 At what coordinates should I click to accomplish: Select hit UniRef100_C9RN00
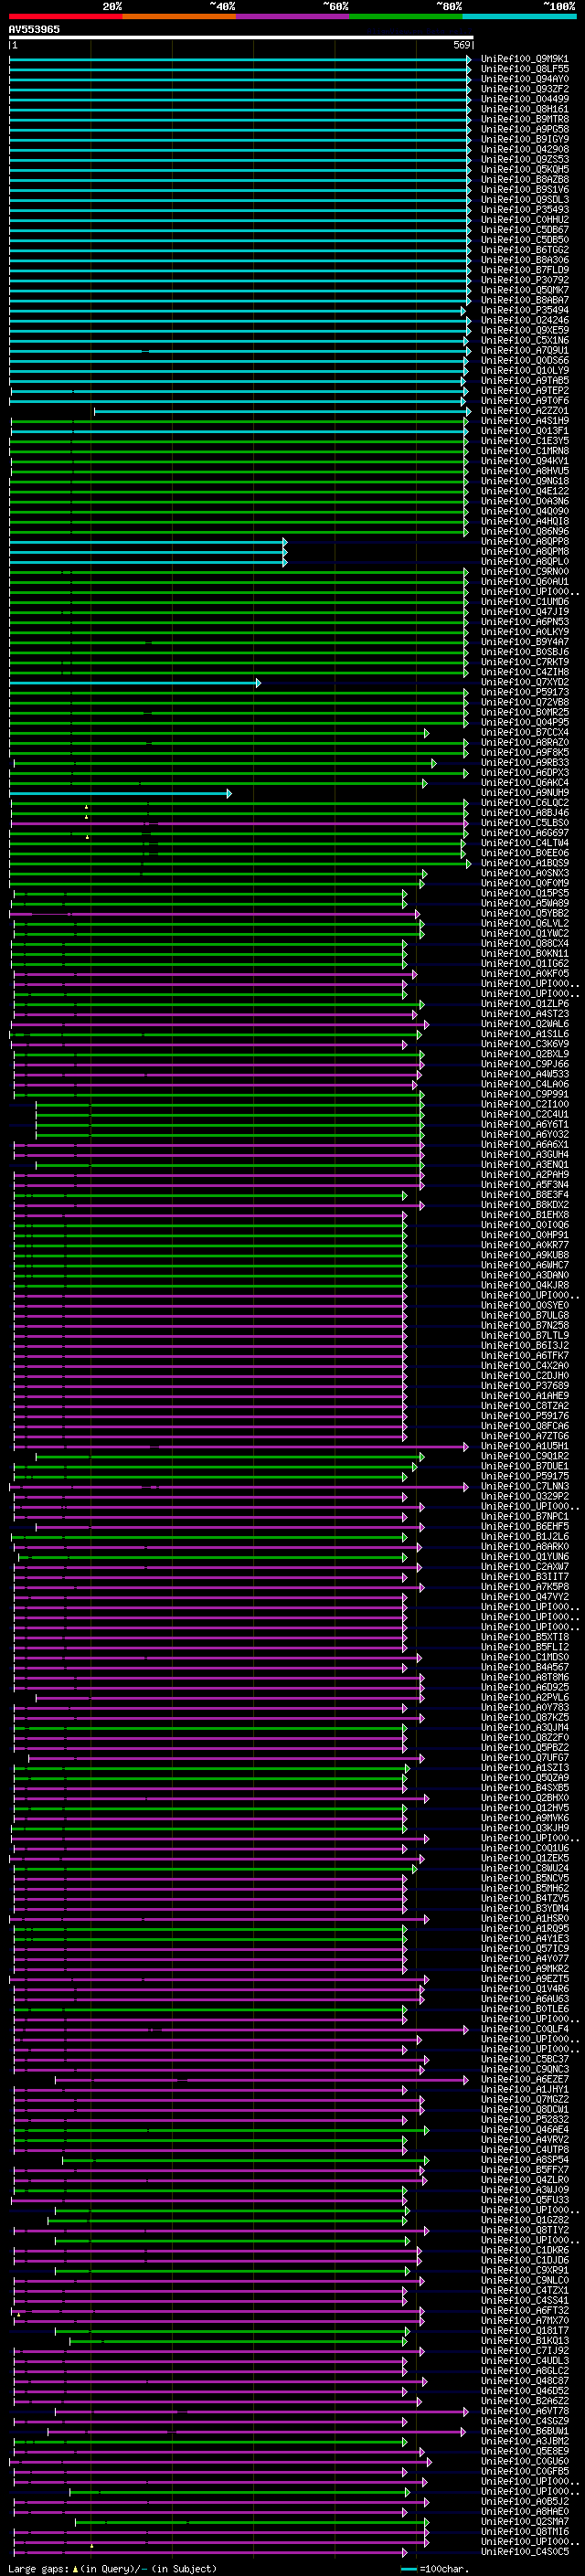pyautogui.click(x=525, y=572)
